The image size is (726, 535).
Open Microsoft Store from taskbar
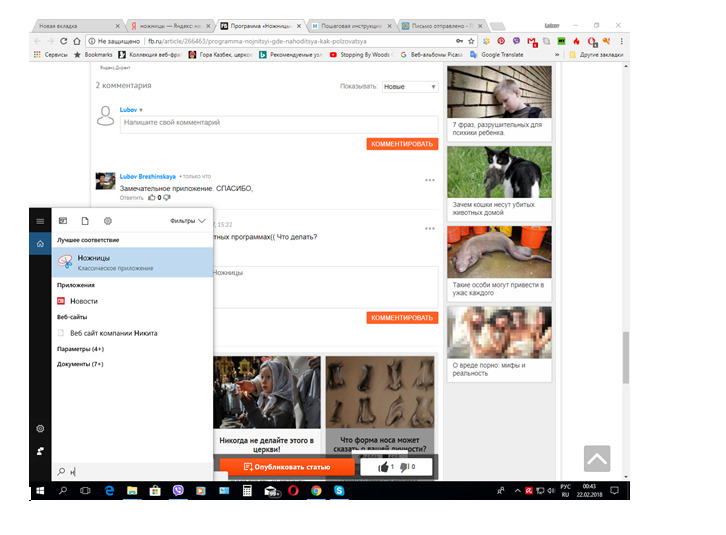pyautogui.click(x=155, y=491)
